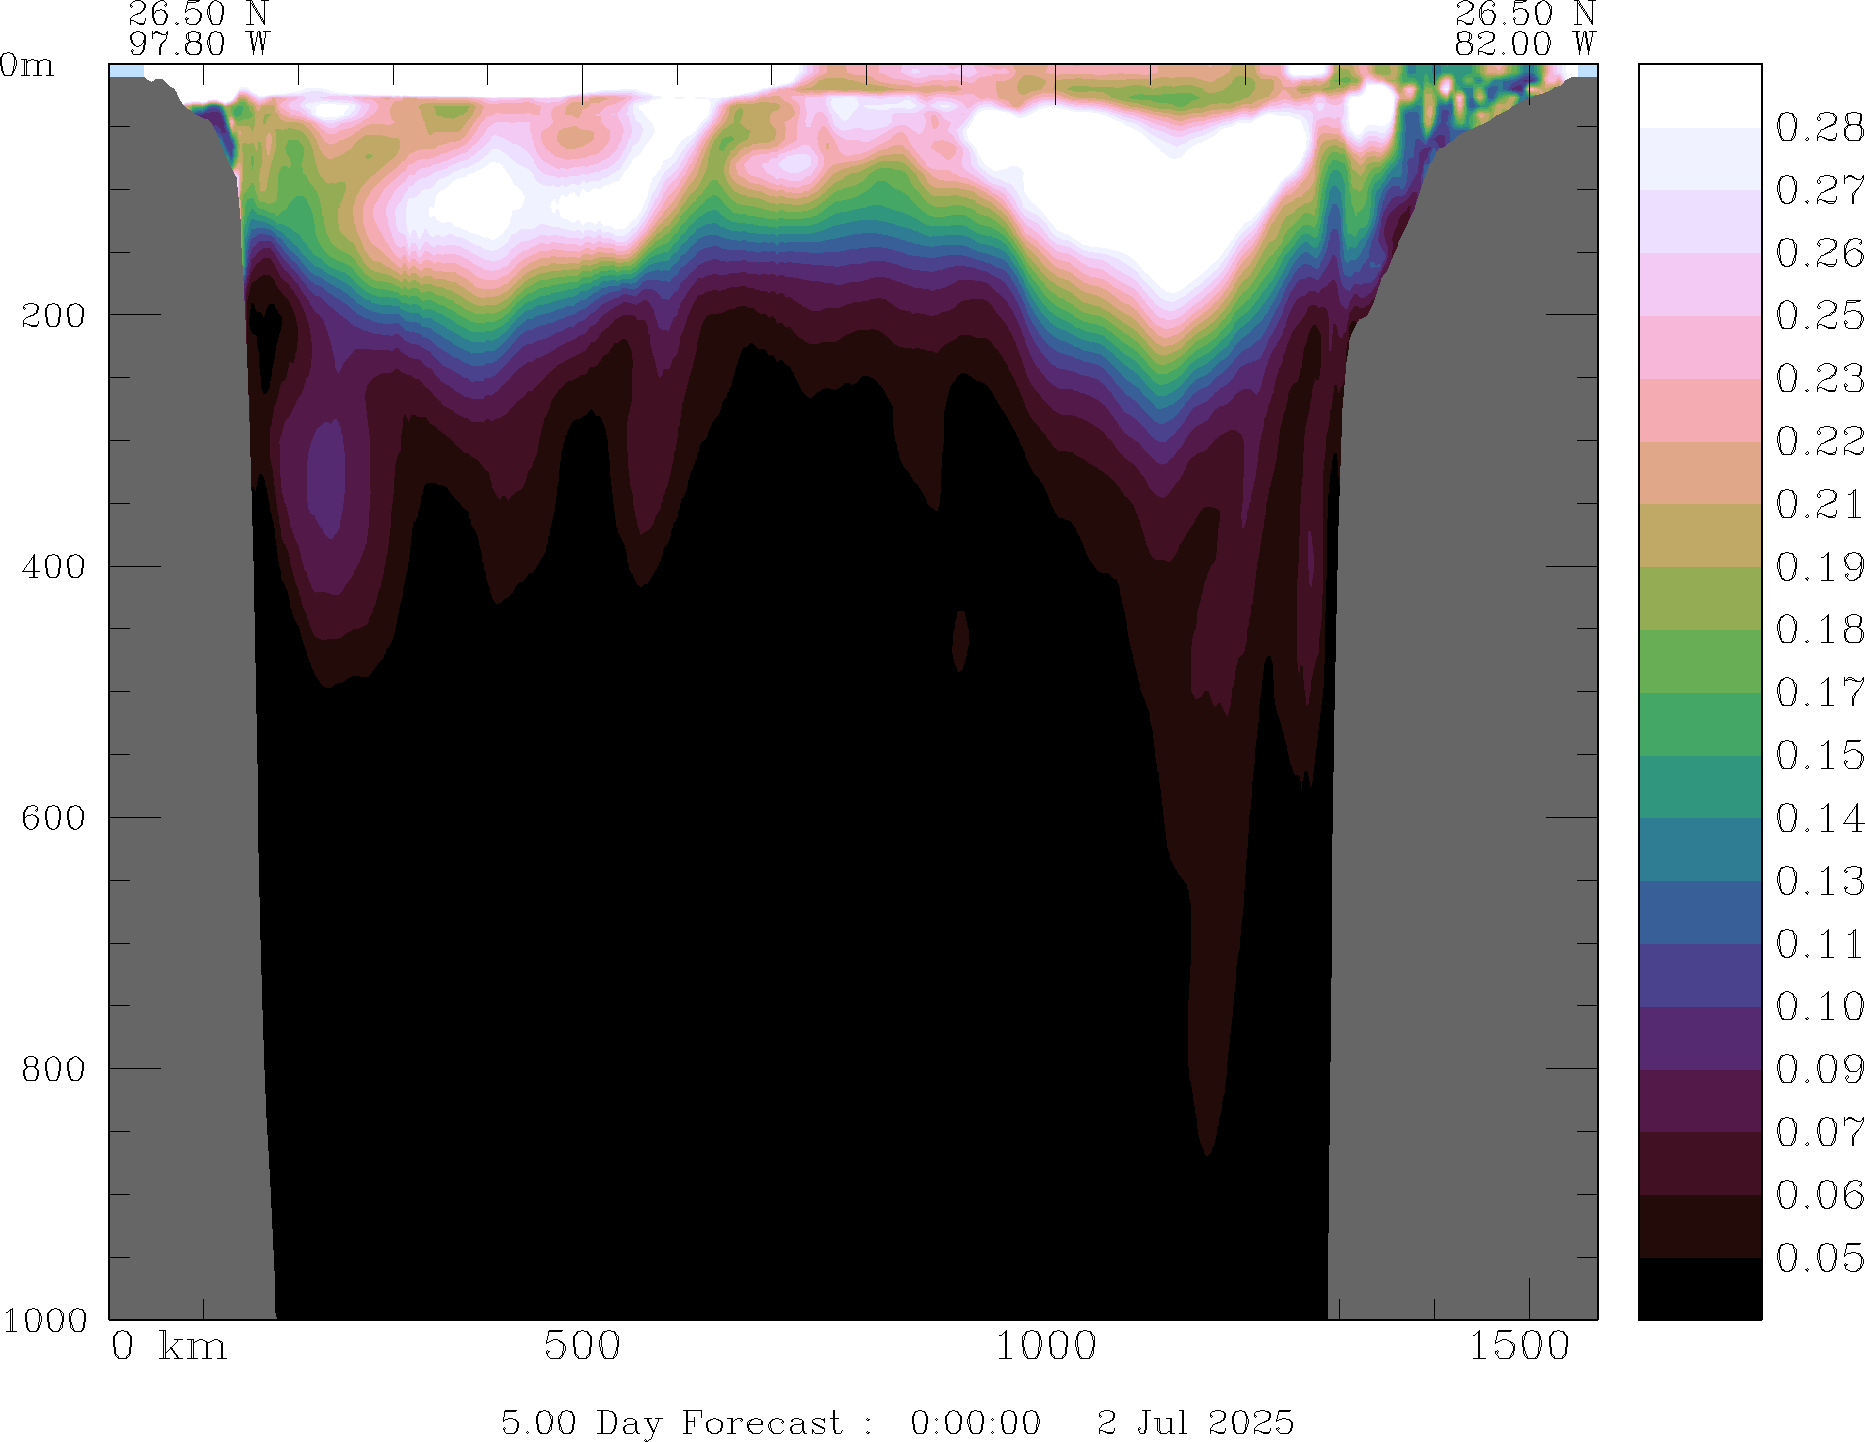Select the 600 depth axis label
This screenshot has width=1865, height=1442.
pos(53,818)
